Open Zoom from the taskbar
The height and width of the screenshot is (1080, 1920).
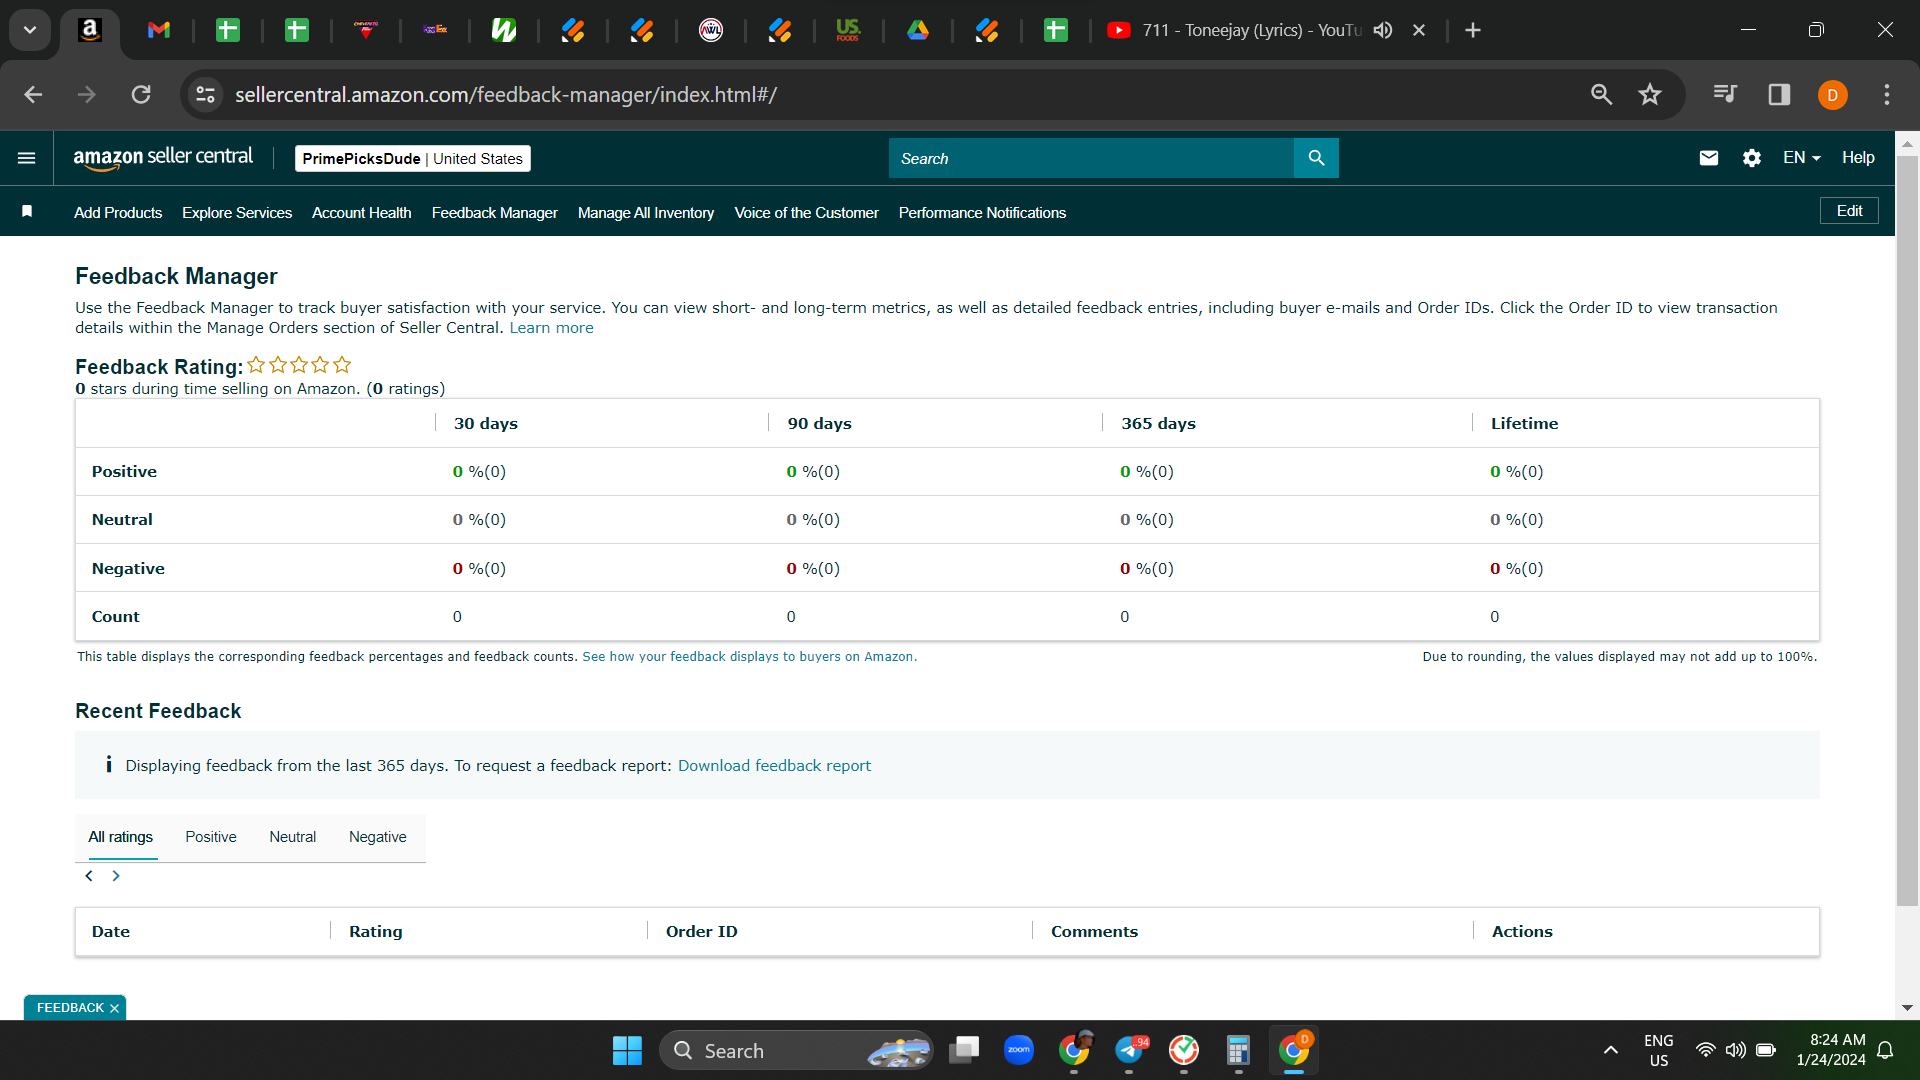tap(1019, 1050)
